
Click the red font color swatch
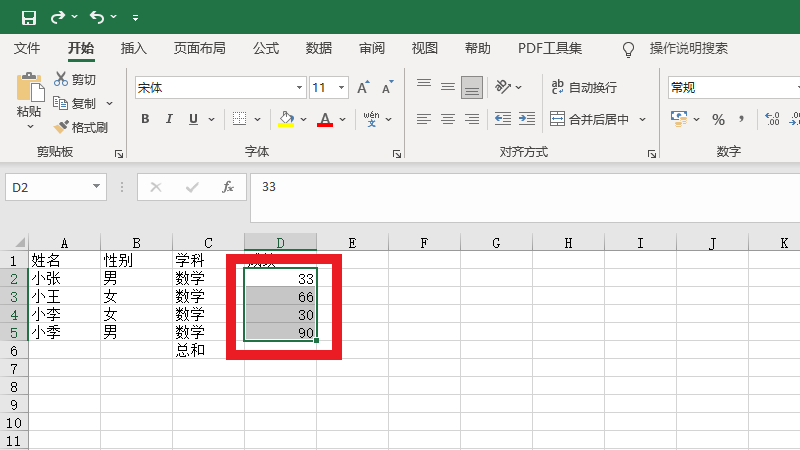(x=325, y=119)
